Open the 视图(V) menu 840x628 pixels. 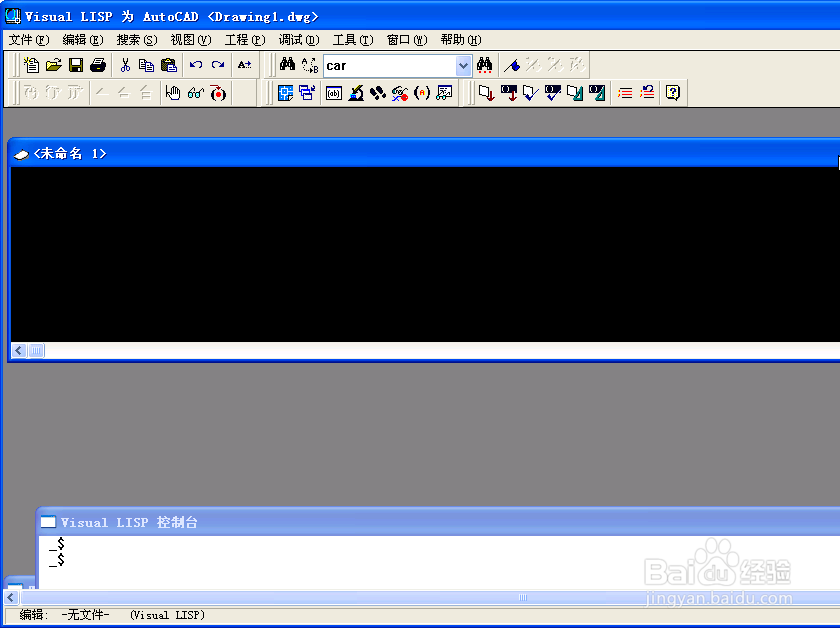tap(191, 40)
